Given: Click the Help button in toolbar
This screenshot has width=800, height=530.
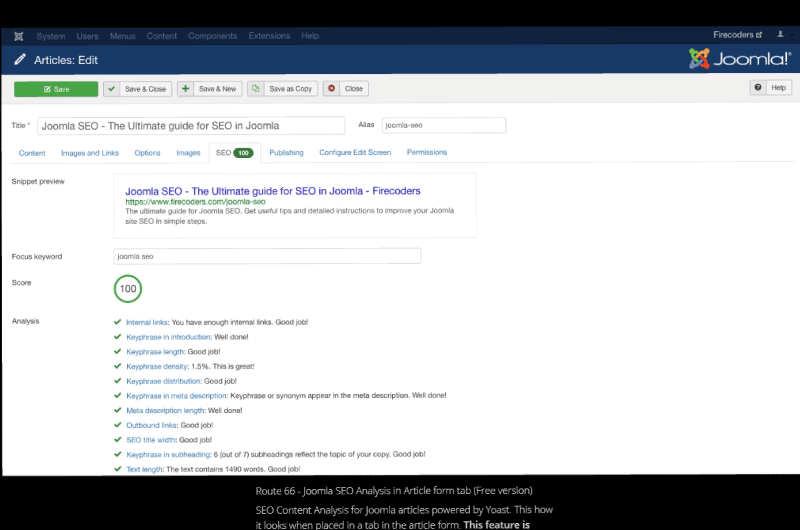Looking at the screenshot, I should [x=770, y=87].
